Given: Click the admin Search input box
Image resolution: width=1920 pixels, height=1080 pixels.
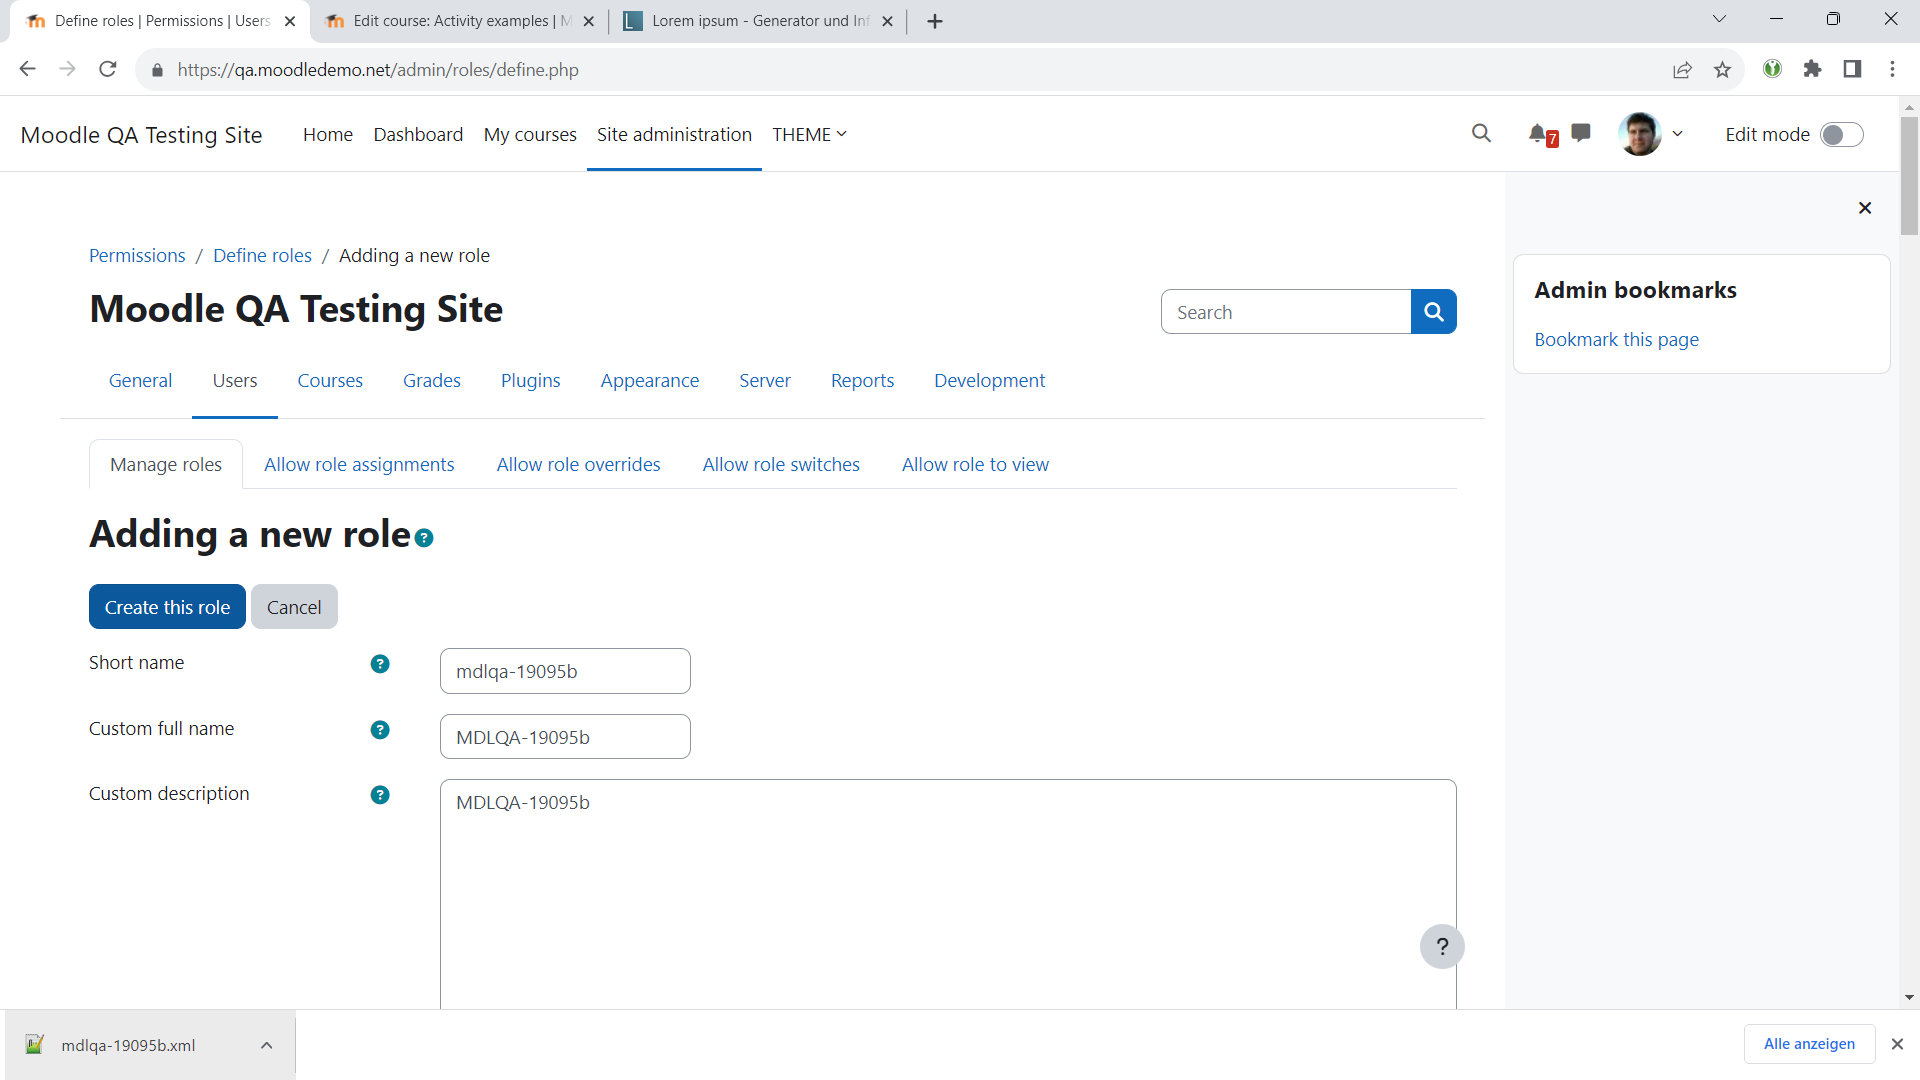Looking at the screenshot, I should point(1286,312).
